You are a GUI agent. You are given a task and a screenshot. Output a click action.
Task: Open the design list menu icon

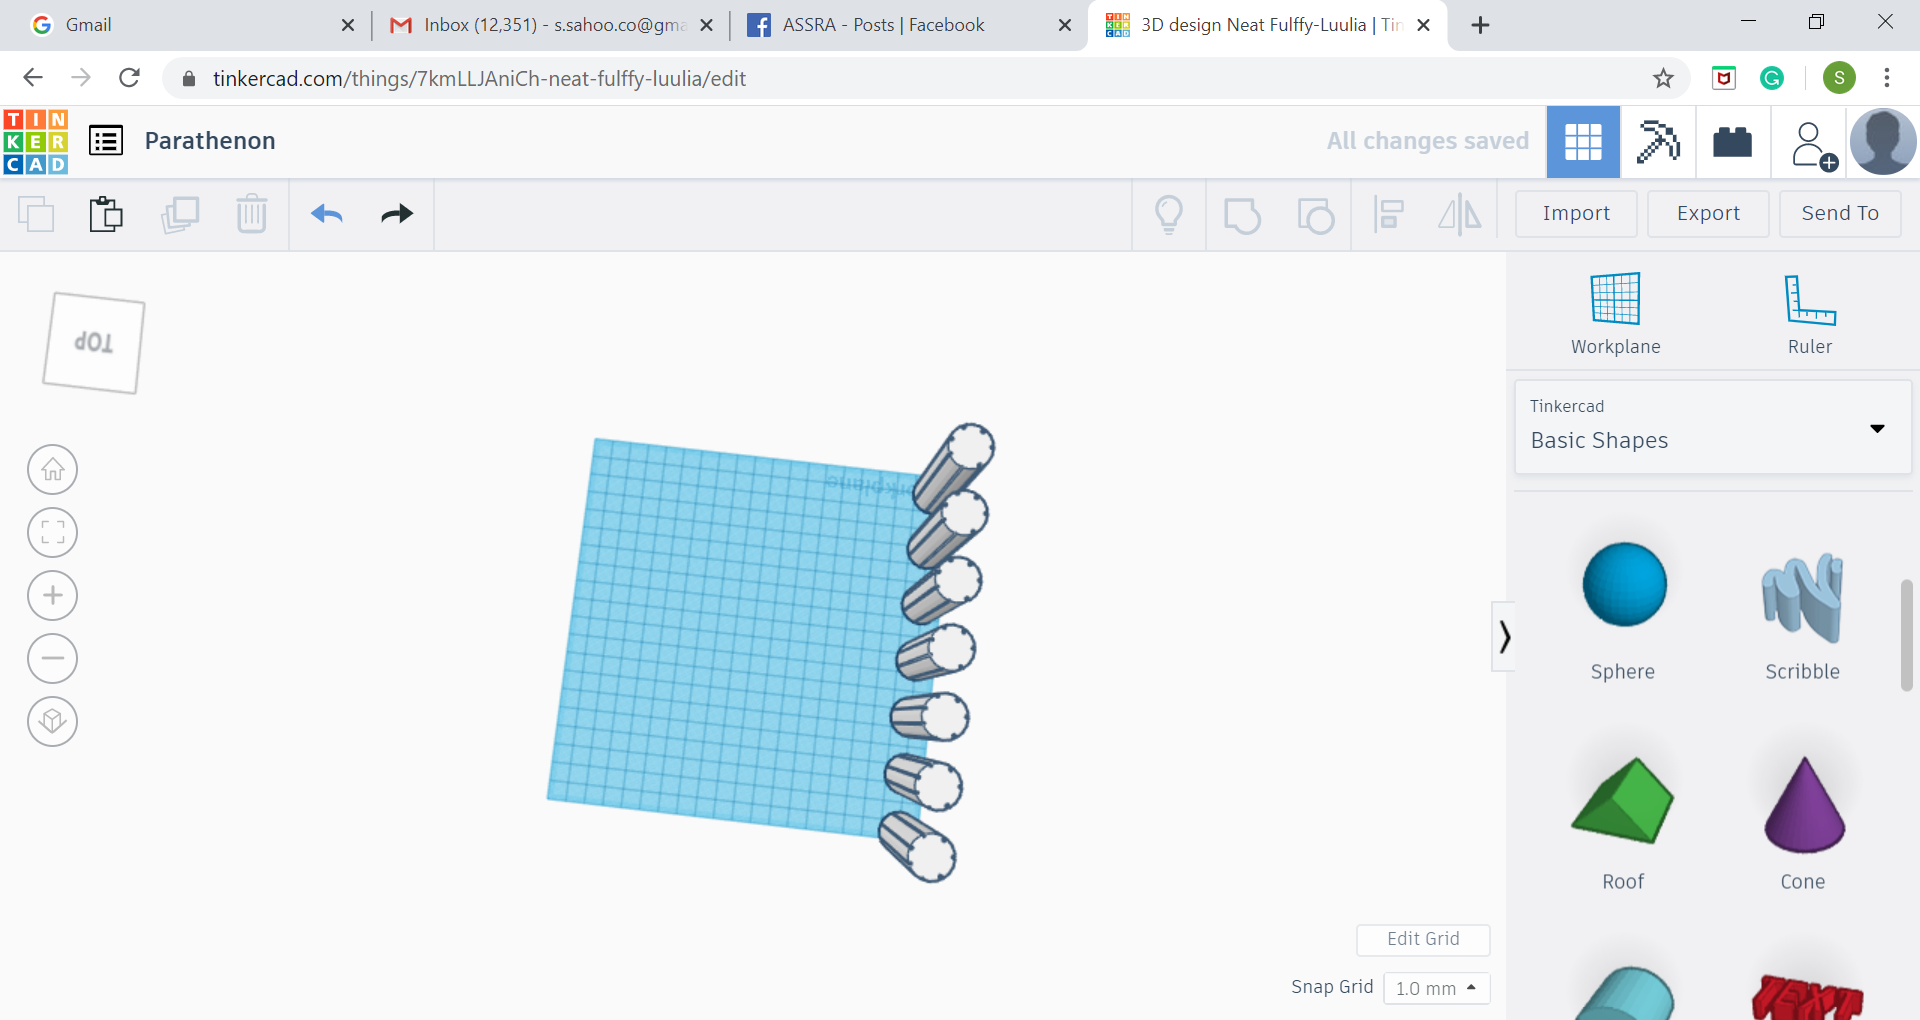pos(106,141)
